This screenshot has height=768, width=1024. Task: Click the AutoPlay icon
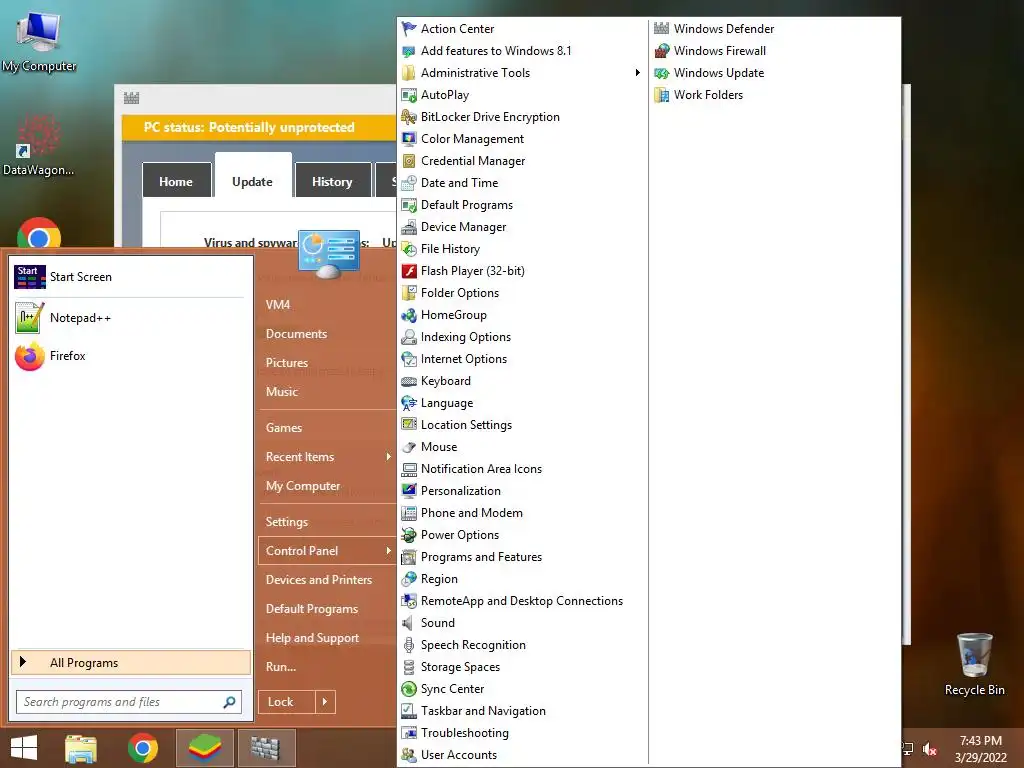coord(409,95)
